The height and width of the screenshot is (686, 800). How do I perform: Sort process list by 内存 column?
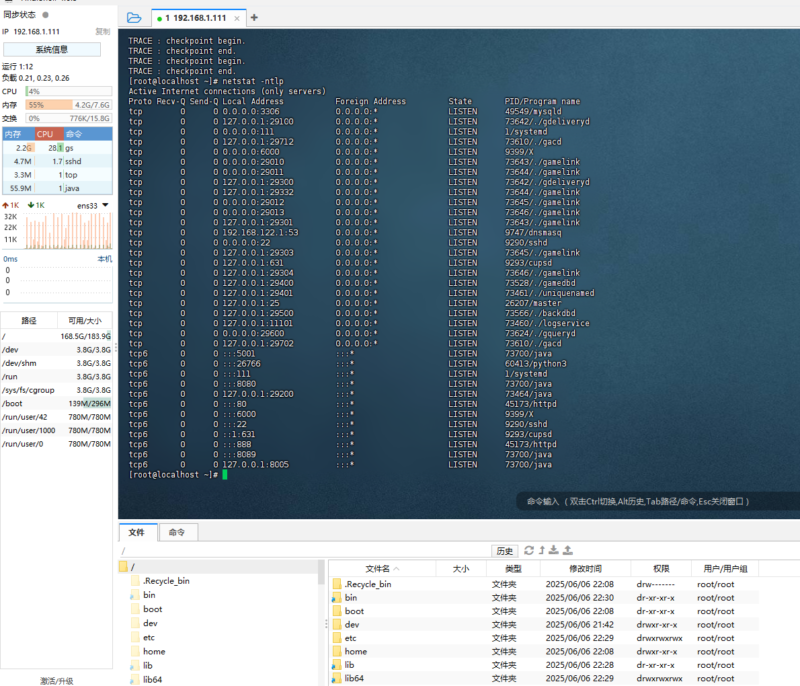[14, 134]
